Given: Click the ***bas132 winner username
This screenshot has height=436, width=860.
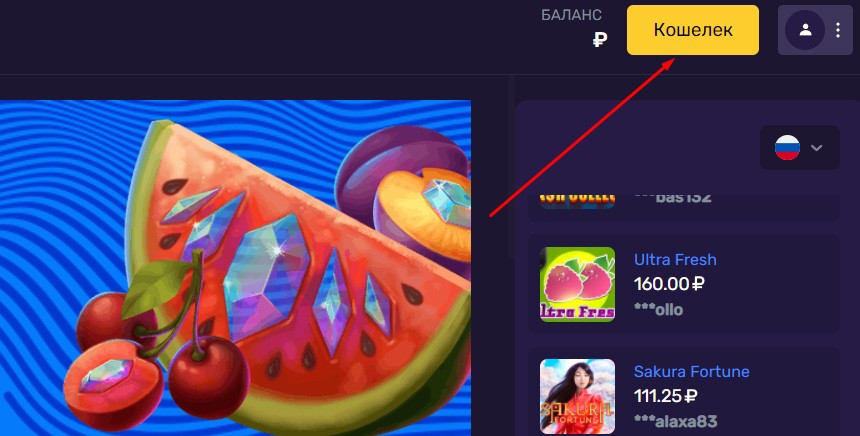Looking at the screenshot, I should [672, 199].
